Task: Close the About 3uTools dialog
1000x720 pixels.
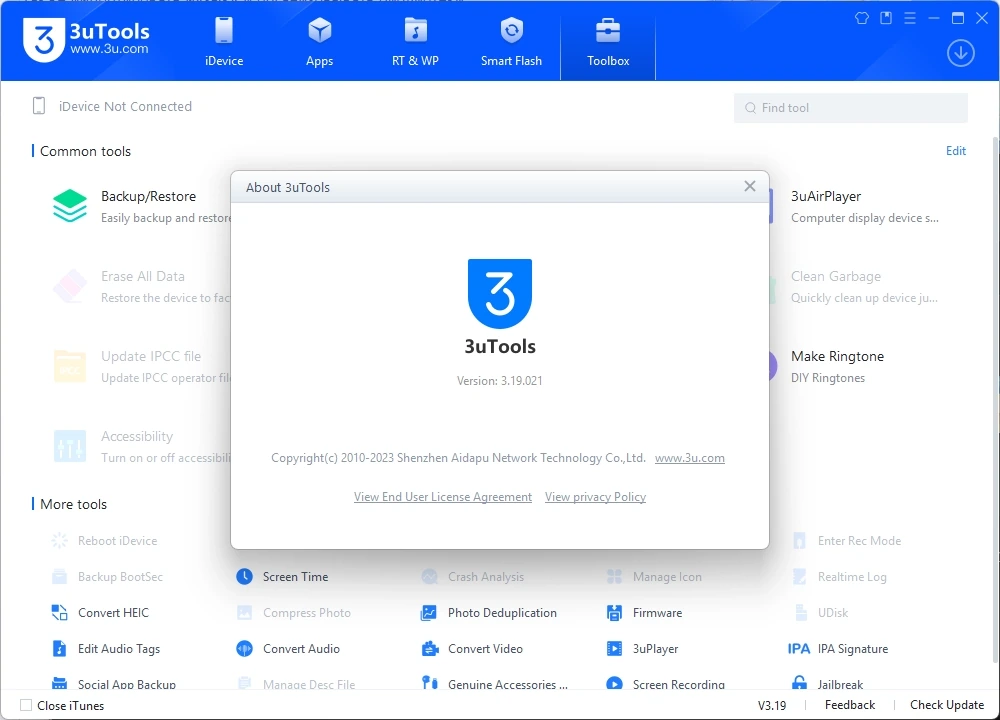Action: (x=750, y=186)
